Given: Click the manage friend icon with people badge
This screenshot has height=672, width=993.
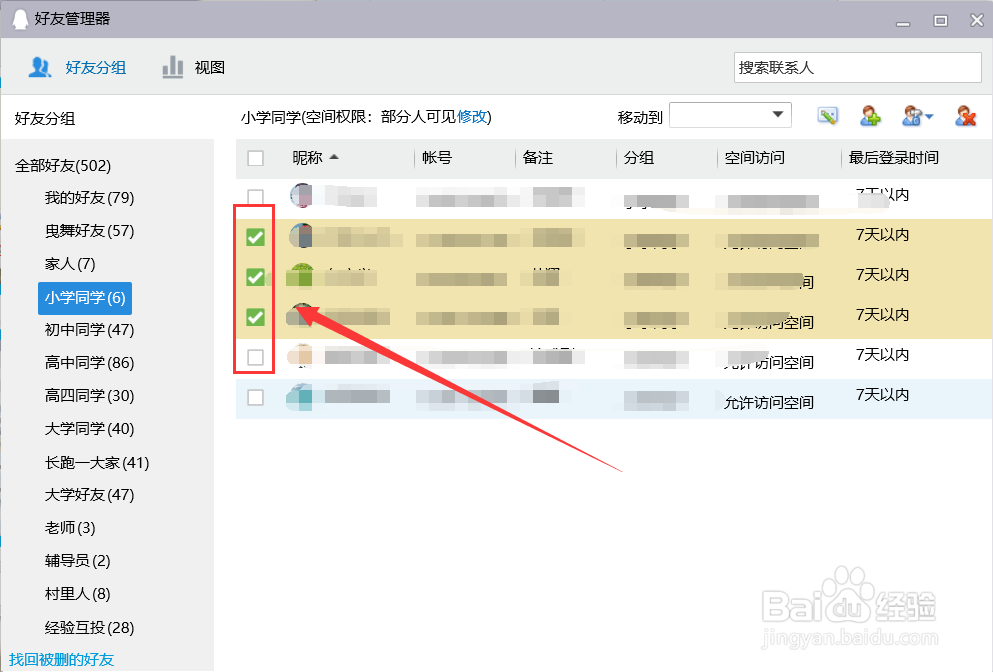Looking at the screenshot, I should [911, 116].
